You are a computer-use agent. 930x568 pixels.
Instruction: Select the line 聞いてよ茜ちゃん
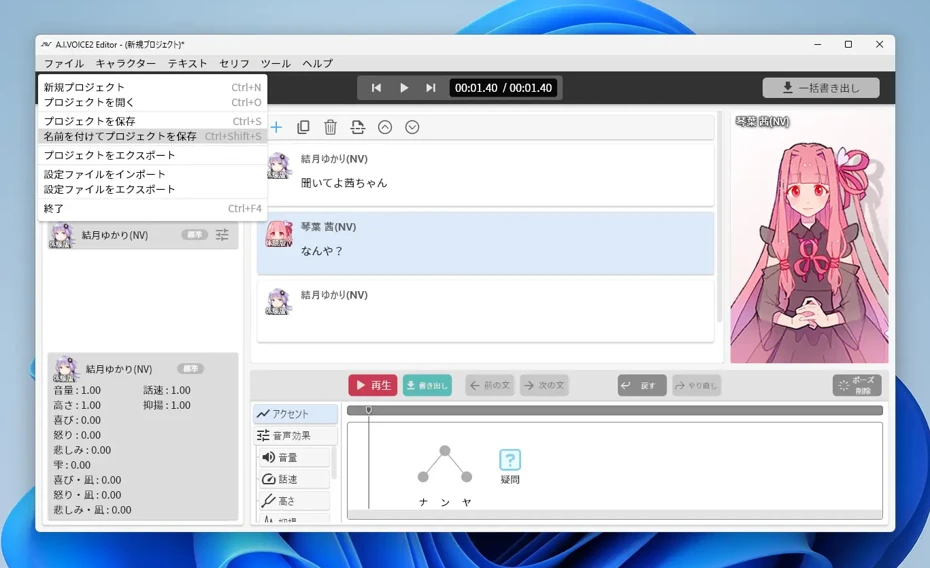(x=486, y=175)
